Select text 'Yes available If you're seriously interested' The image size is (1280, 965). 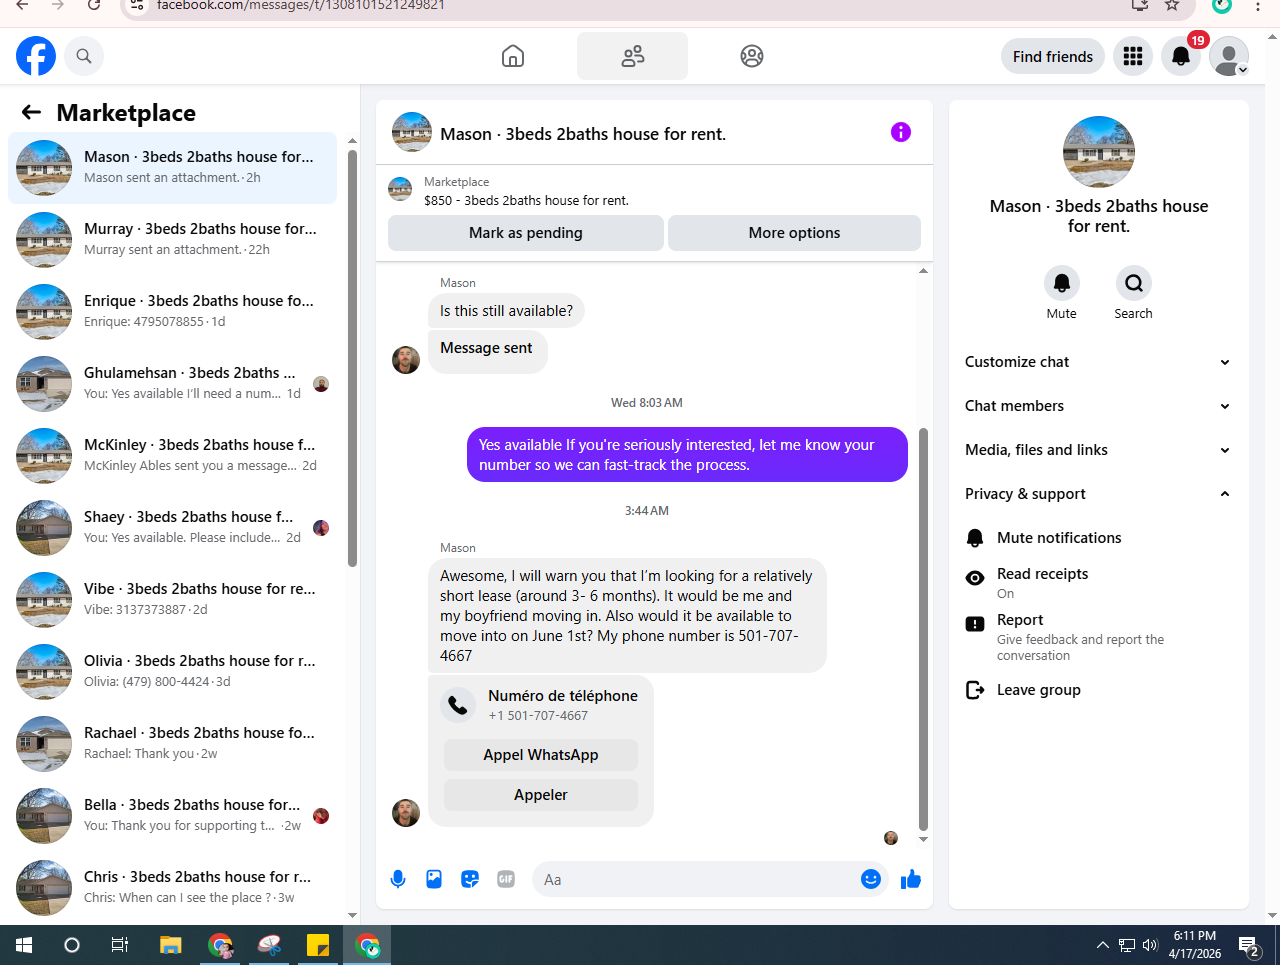[616, 445]
